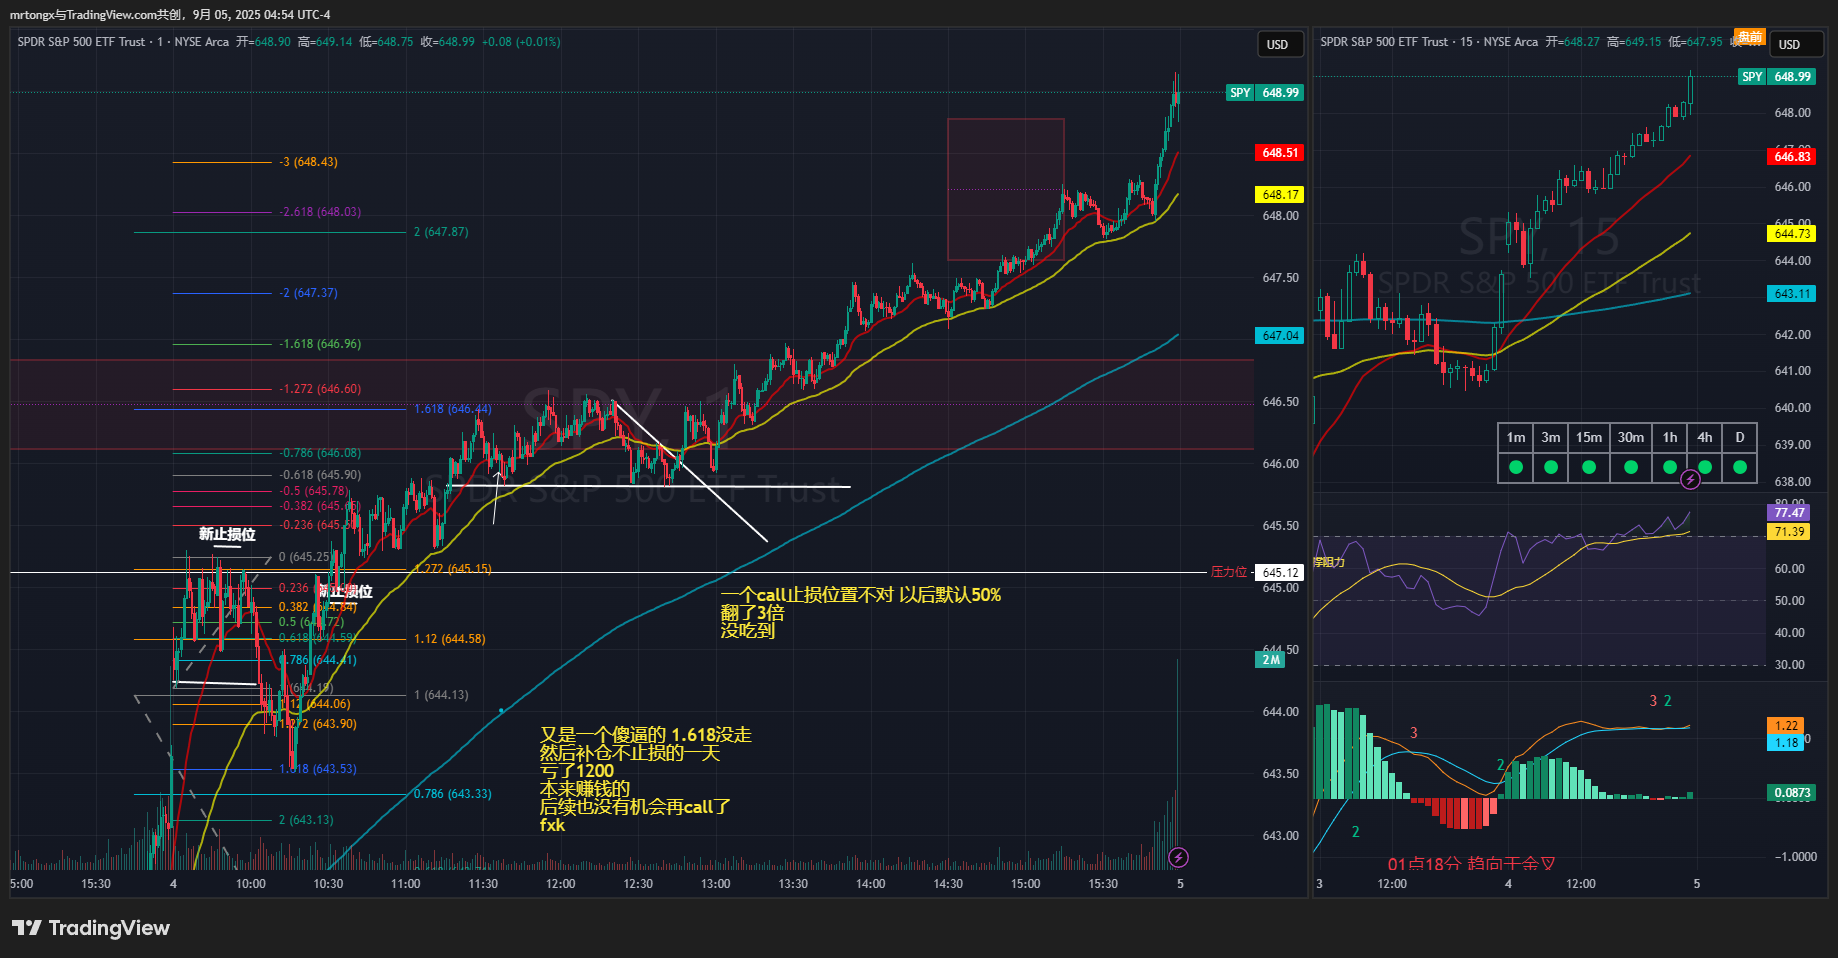Click the red 648.51 price label
The image size is (1838, 958).
click(1280, 153)
